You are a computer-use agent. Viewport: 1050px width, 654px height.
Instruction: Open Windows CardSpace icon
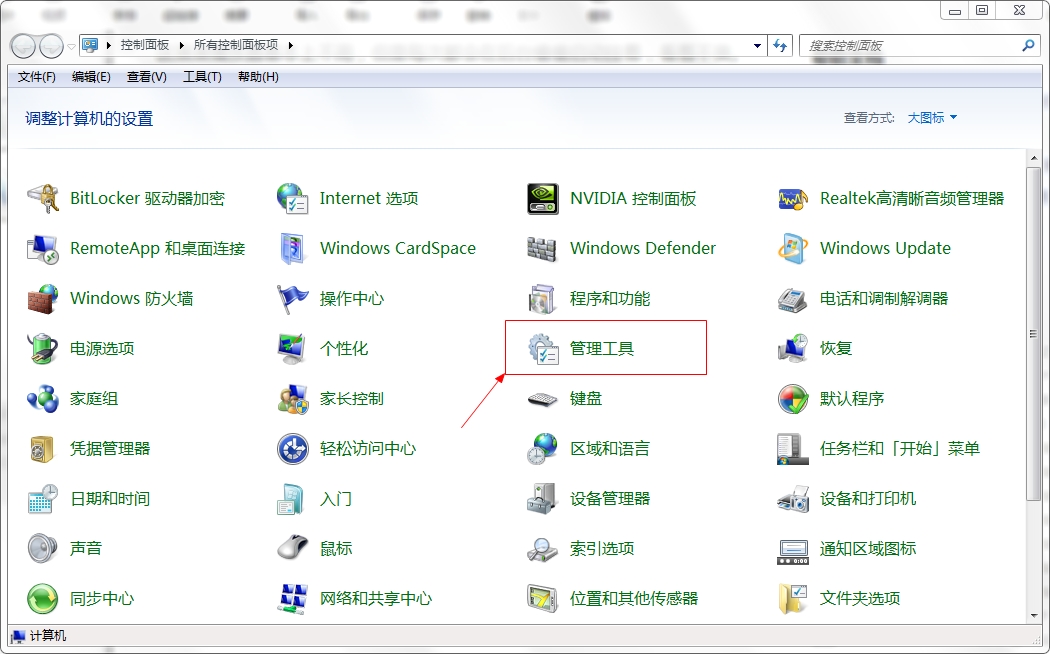[x=293, y=248]
